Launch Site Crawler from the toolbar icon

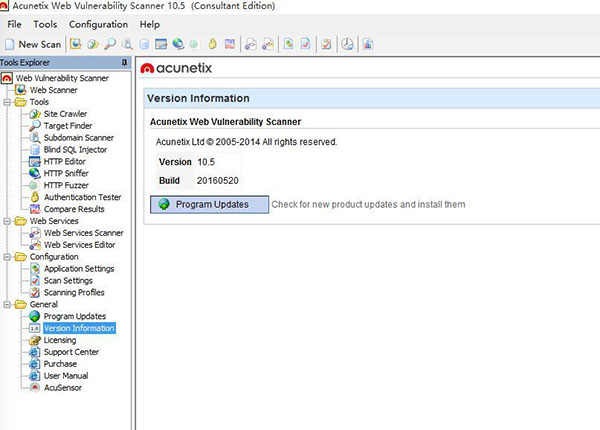pos(93,44)
